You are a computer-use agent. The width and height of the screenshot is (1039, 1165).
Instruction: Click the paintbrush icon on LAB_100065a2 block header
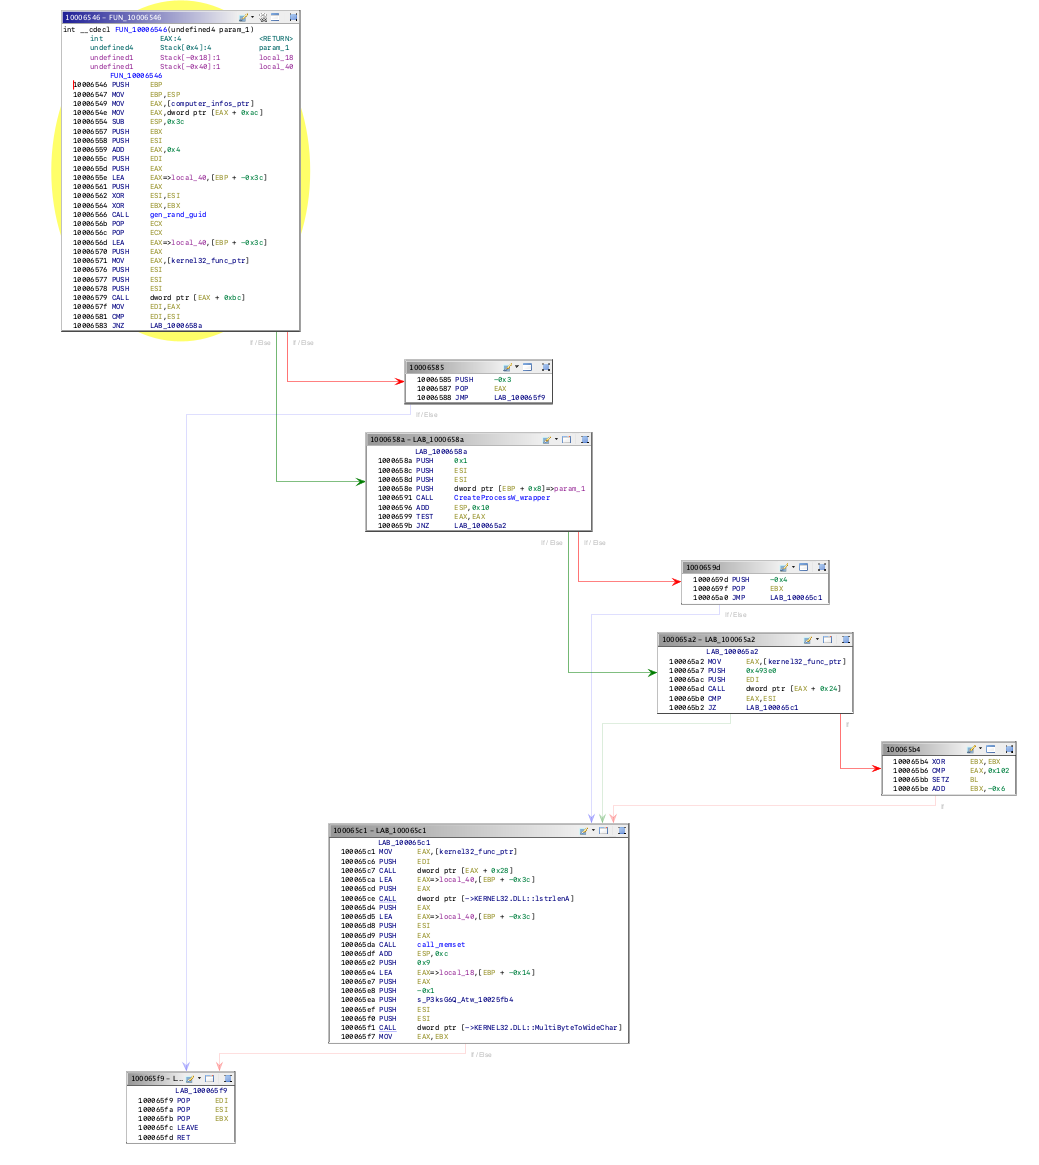click(x=808, y=639)
